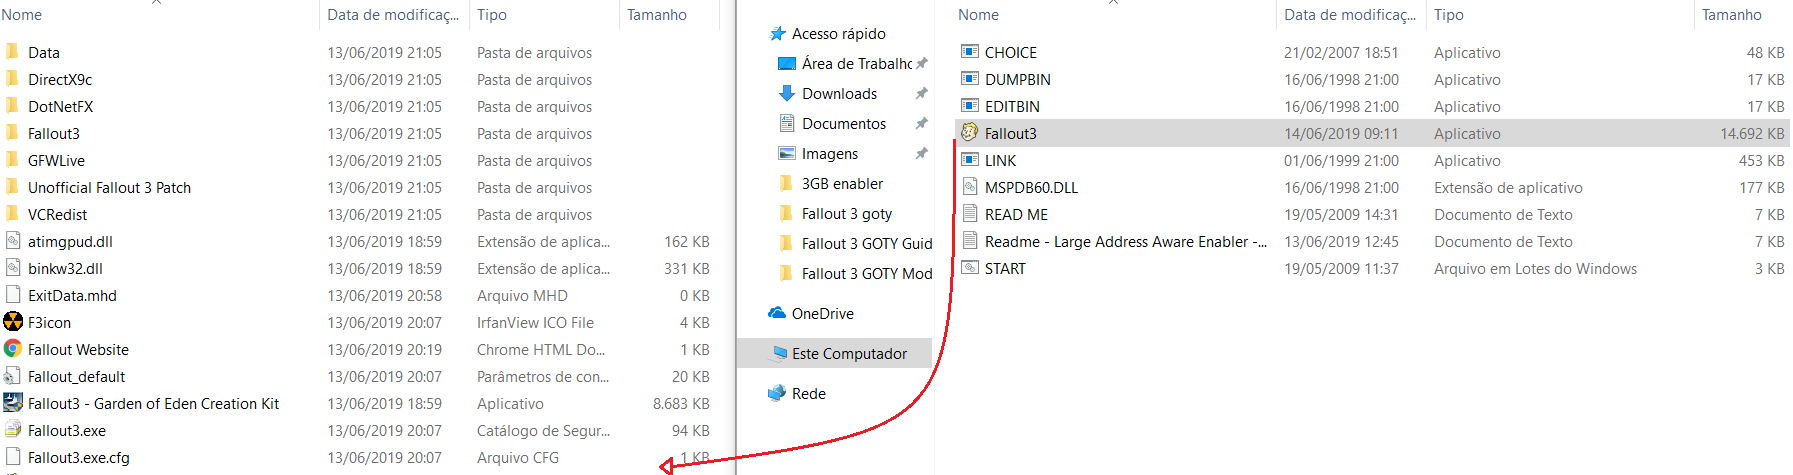The image size is (1793, 475).
Task: Click the IrfanView ICO File type cell
Action: point(535,322)
